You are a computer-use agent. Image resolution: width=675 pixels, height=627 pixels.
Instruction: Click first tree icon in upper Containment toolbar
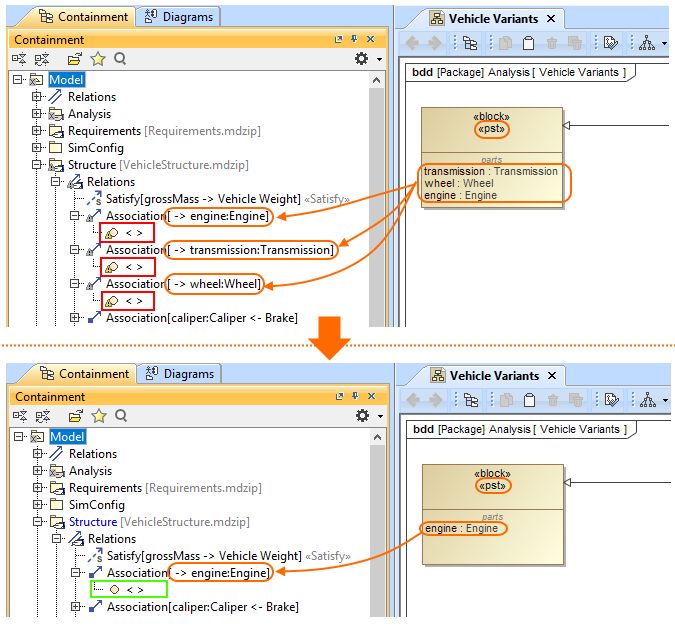[19, 59]
